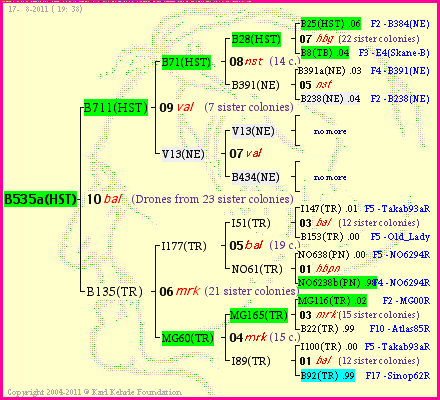Follow F3 - E4(Skane-B) link
This screenshot has height=400, width=440.
pos(394,53)
